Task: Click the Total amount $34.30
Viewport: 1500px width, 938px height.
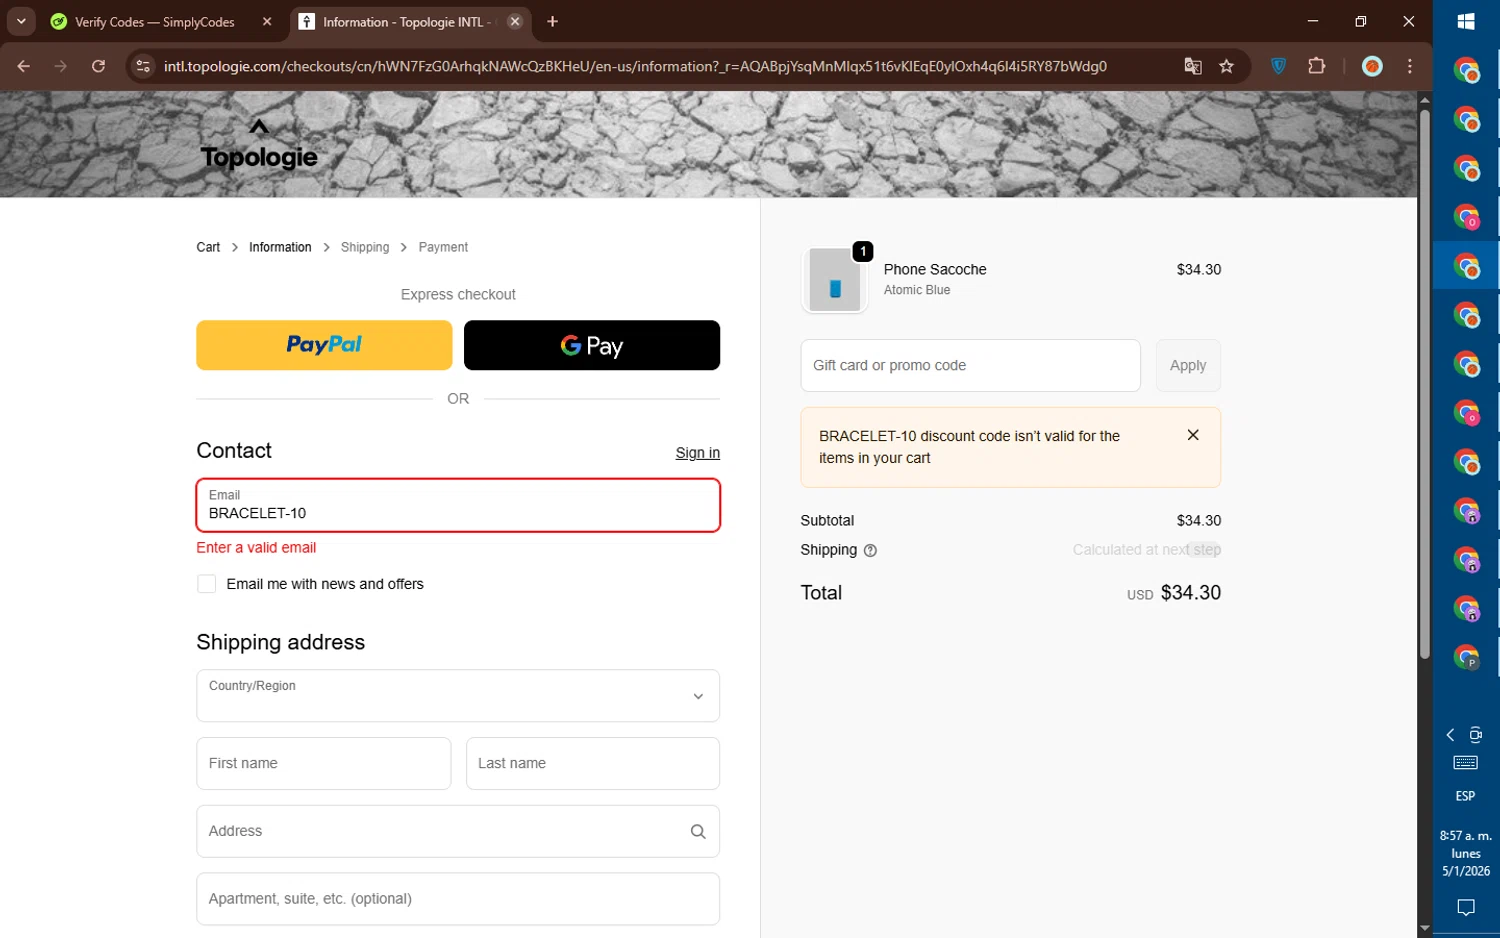Action: pos(1191,593)
